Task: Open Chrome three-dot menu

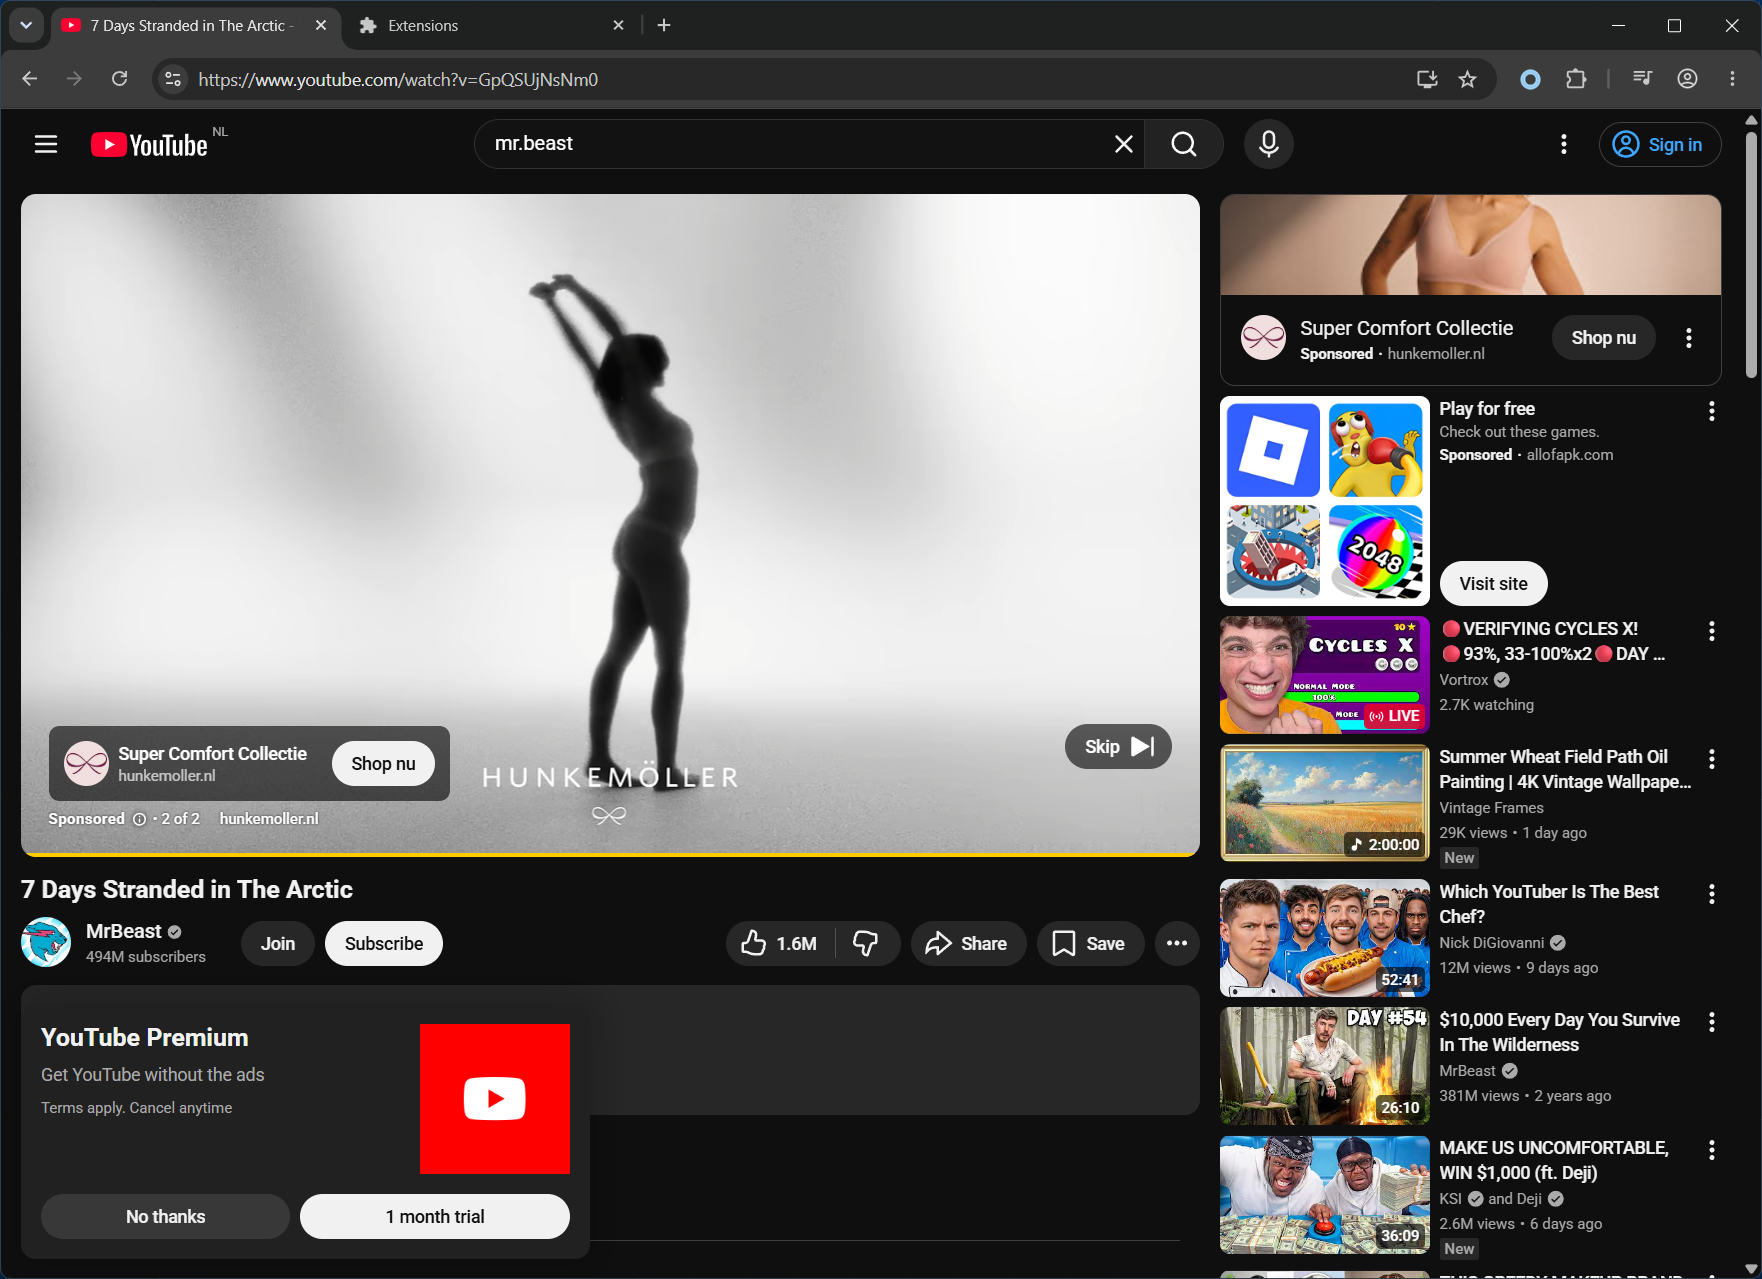Action: (1733, 79)
